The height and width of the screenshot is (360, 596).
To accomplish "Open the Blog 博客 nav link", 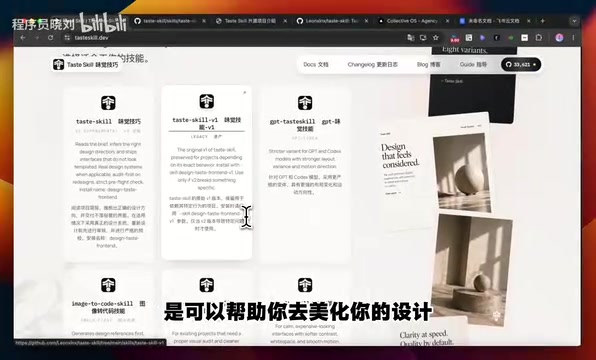I will tap(428, 65).
